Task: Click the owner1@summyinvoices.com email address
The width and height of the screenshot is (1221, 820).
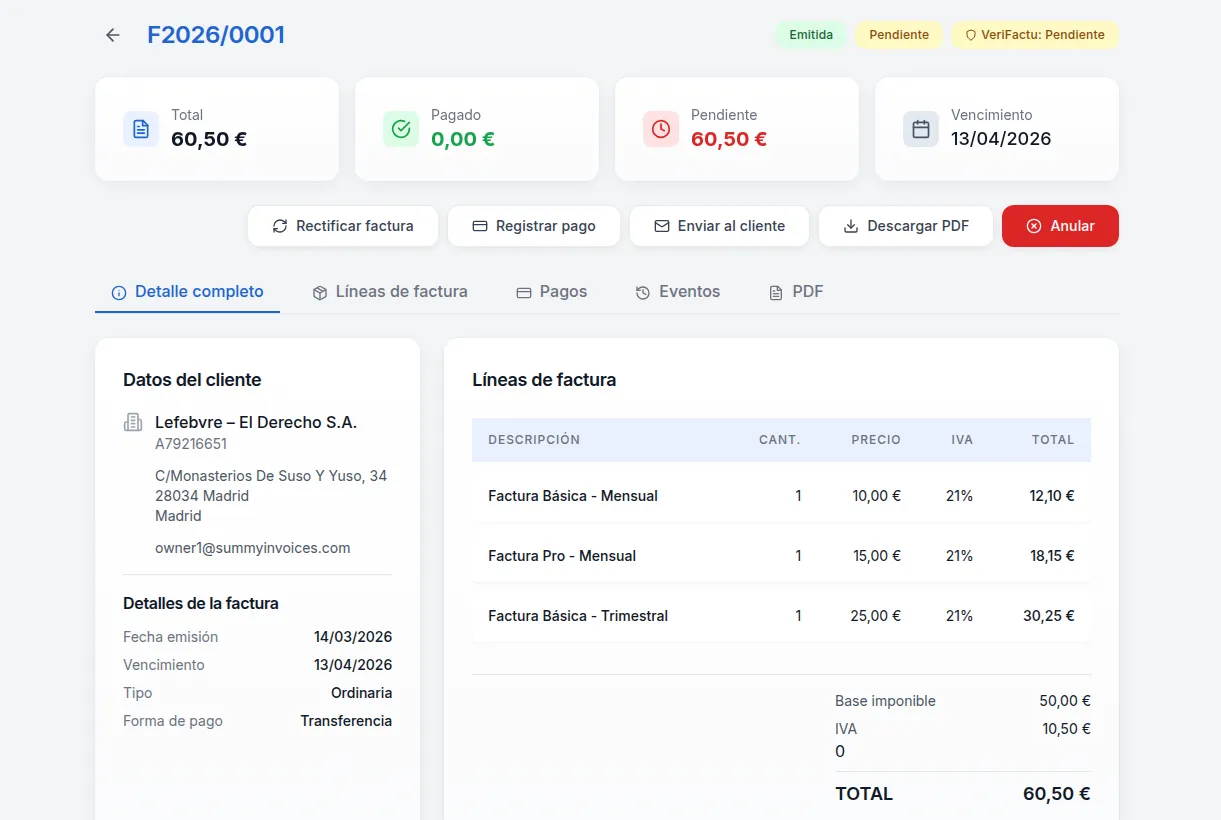Action: pyautogui.click(x=252, y=548)
